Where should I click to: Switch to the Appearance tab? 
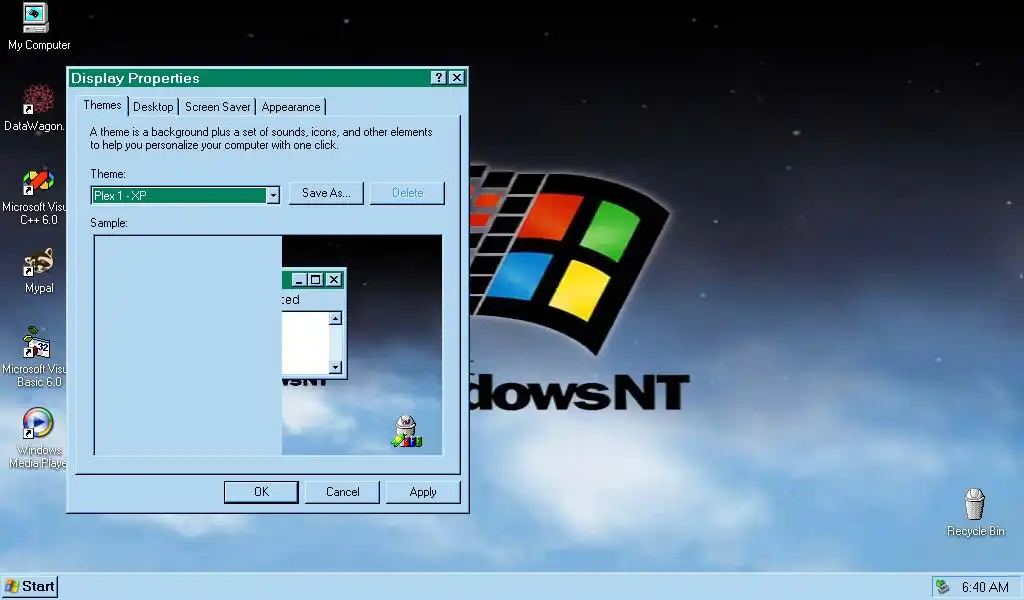291,107
